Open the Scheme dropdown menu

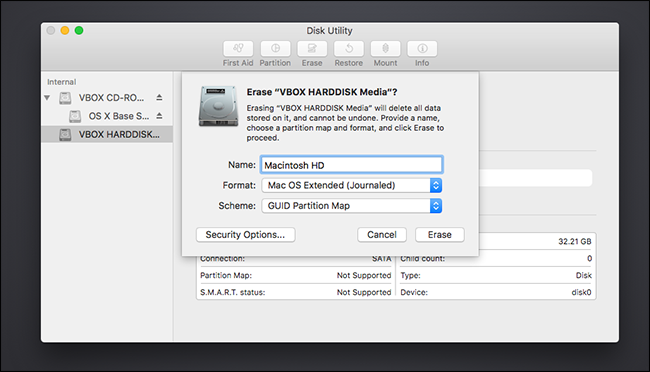tap(352, 206)
